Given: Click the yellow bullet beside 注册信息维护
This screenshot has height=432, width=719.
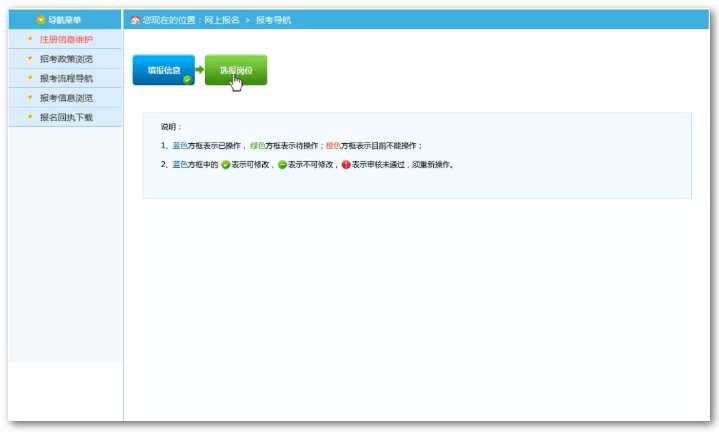Looking at the screenshot, I should pos(30,39).
